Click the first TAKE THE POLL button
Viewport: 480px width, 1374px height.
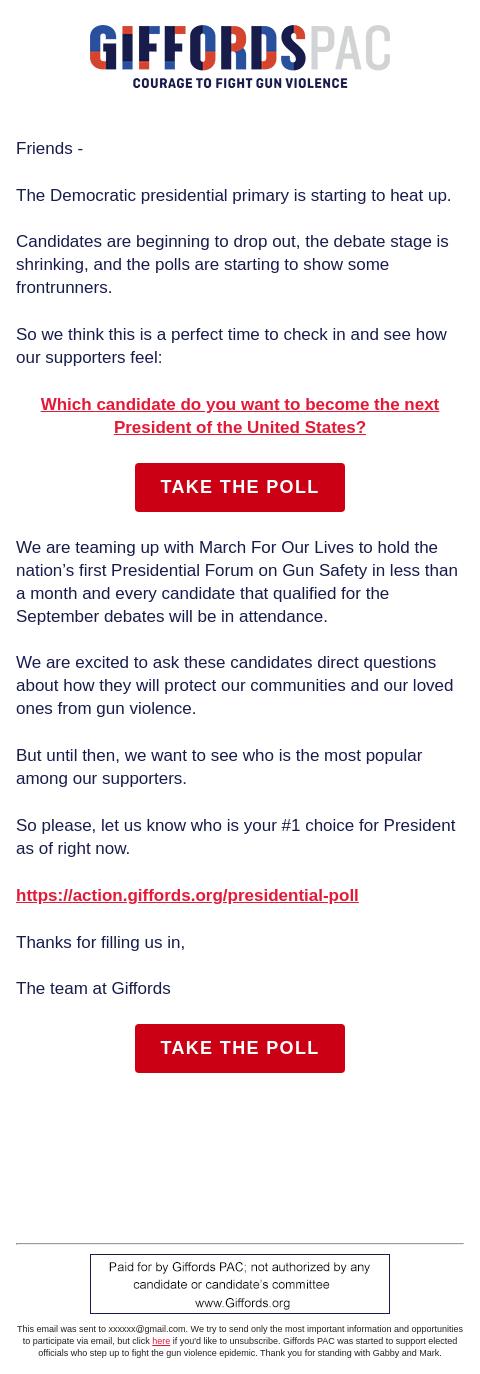pos(240,487)
